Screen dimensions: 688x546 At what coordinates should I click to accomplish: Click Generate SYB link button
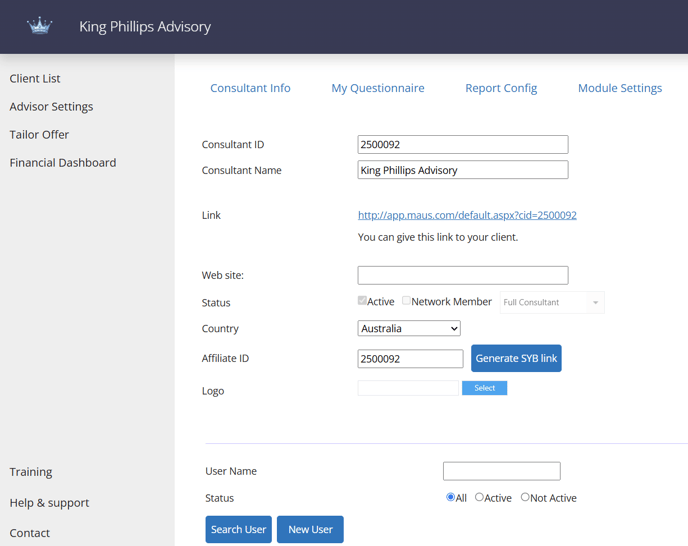pos(516,358)
